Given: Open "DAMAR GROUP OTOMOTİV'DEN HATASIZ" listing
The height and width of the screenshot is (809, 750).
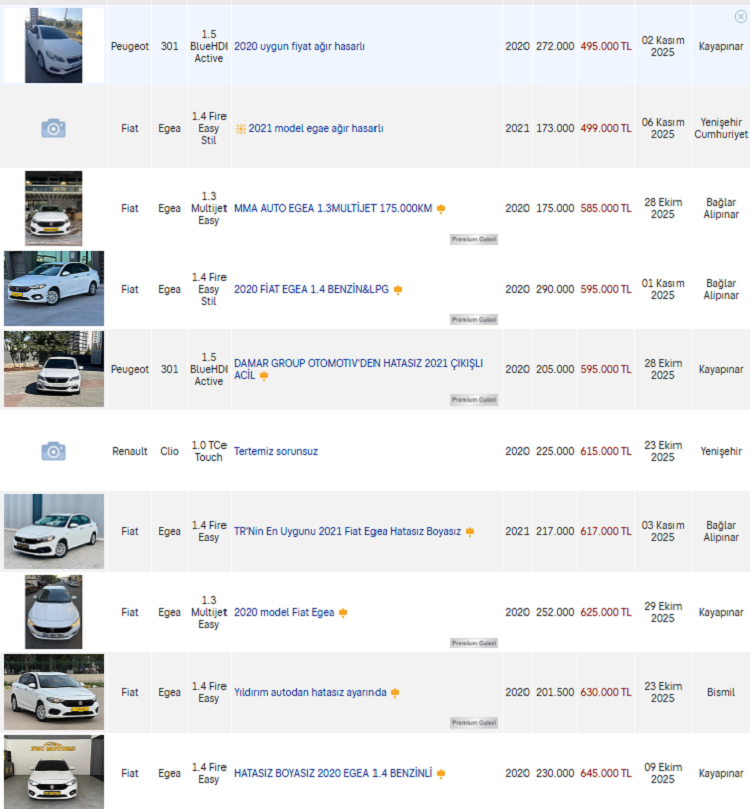Looking at the screenshot, I should (x=357, y=363).
